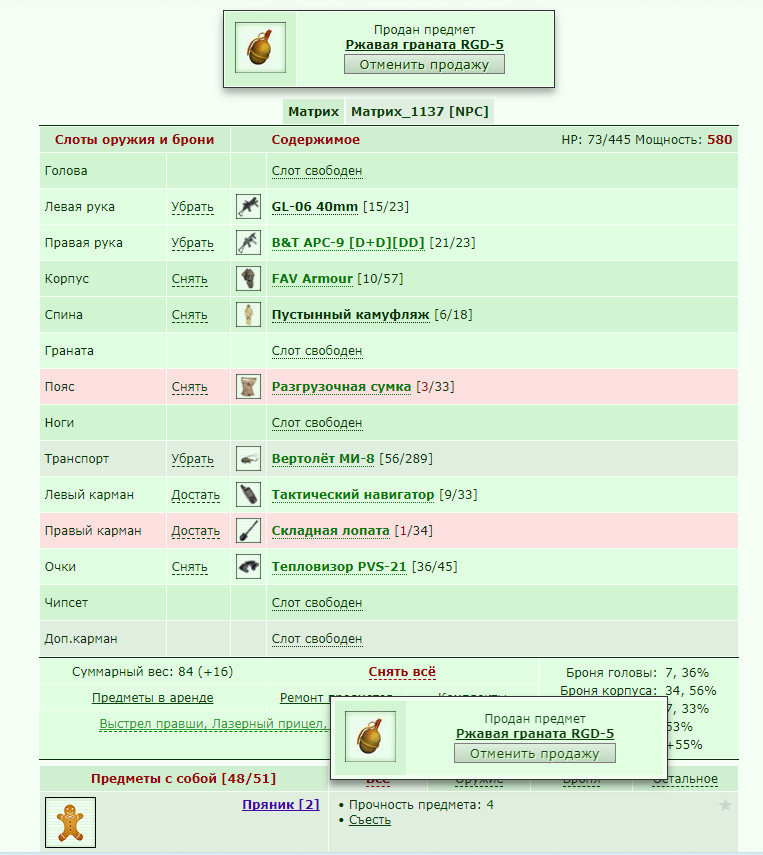The height and width of the screenshot is (855, 763).
Task: Open the B&T APC-9 [D+D][DD] link
Action: 348,243
